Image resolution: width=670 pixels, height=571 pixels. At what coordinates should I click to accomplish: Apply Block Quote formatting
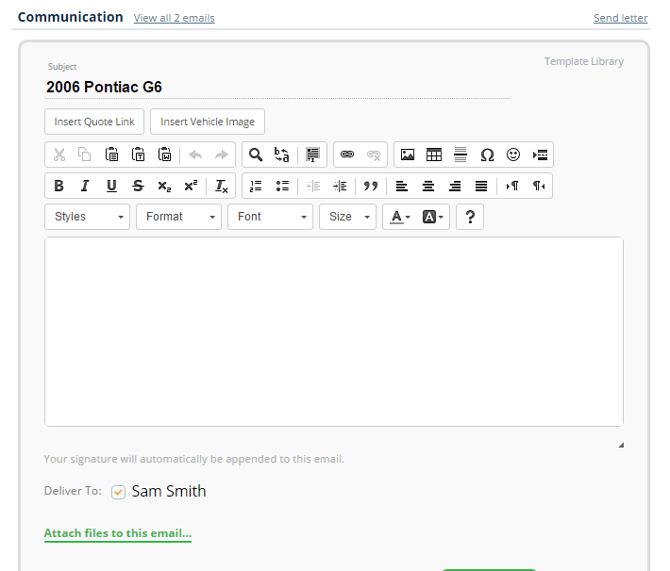(370, 186)
